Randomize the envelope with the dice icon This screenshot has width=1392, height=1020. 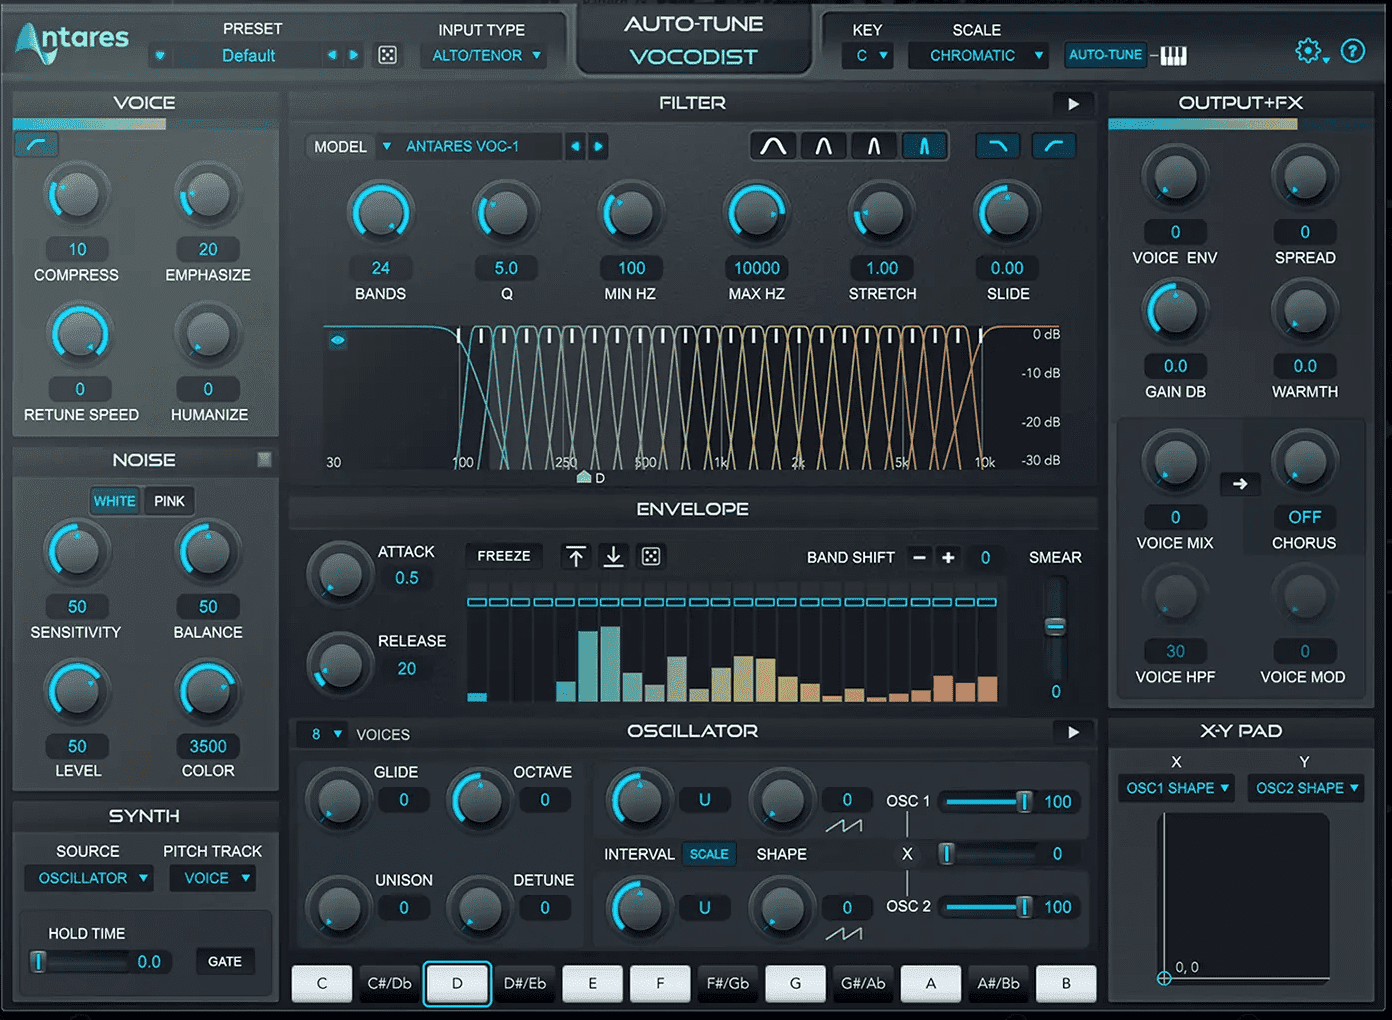point(651,556)
